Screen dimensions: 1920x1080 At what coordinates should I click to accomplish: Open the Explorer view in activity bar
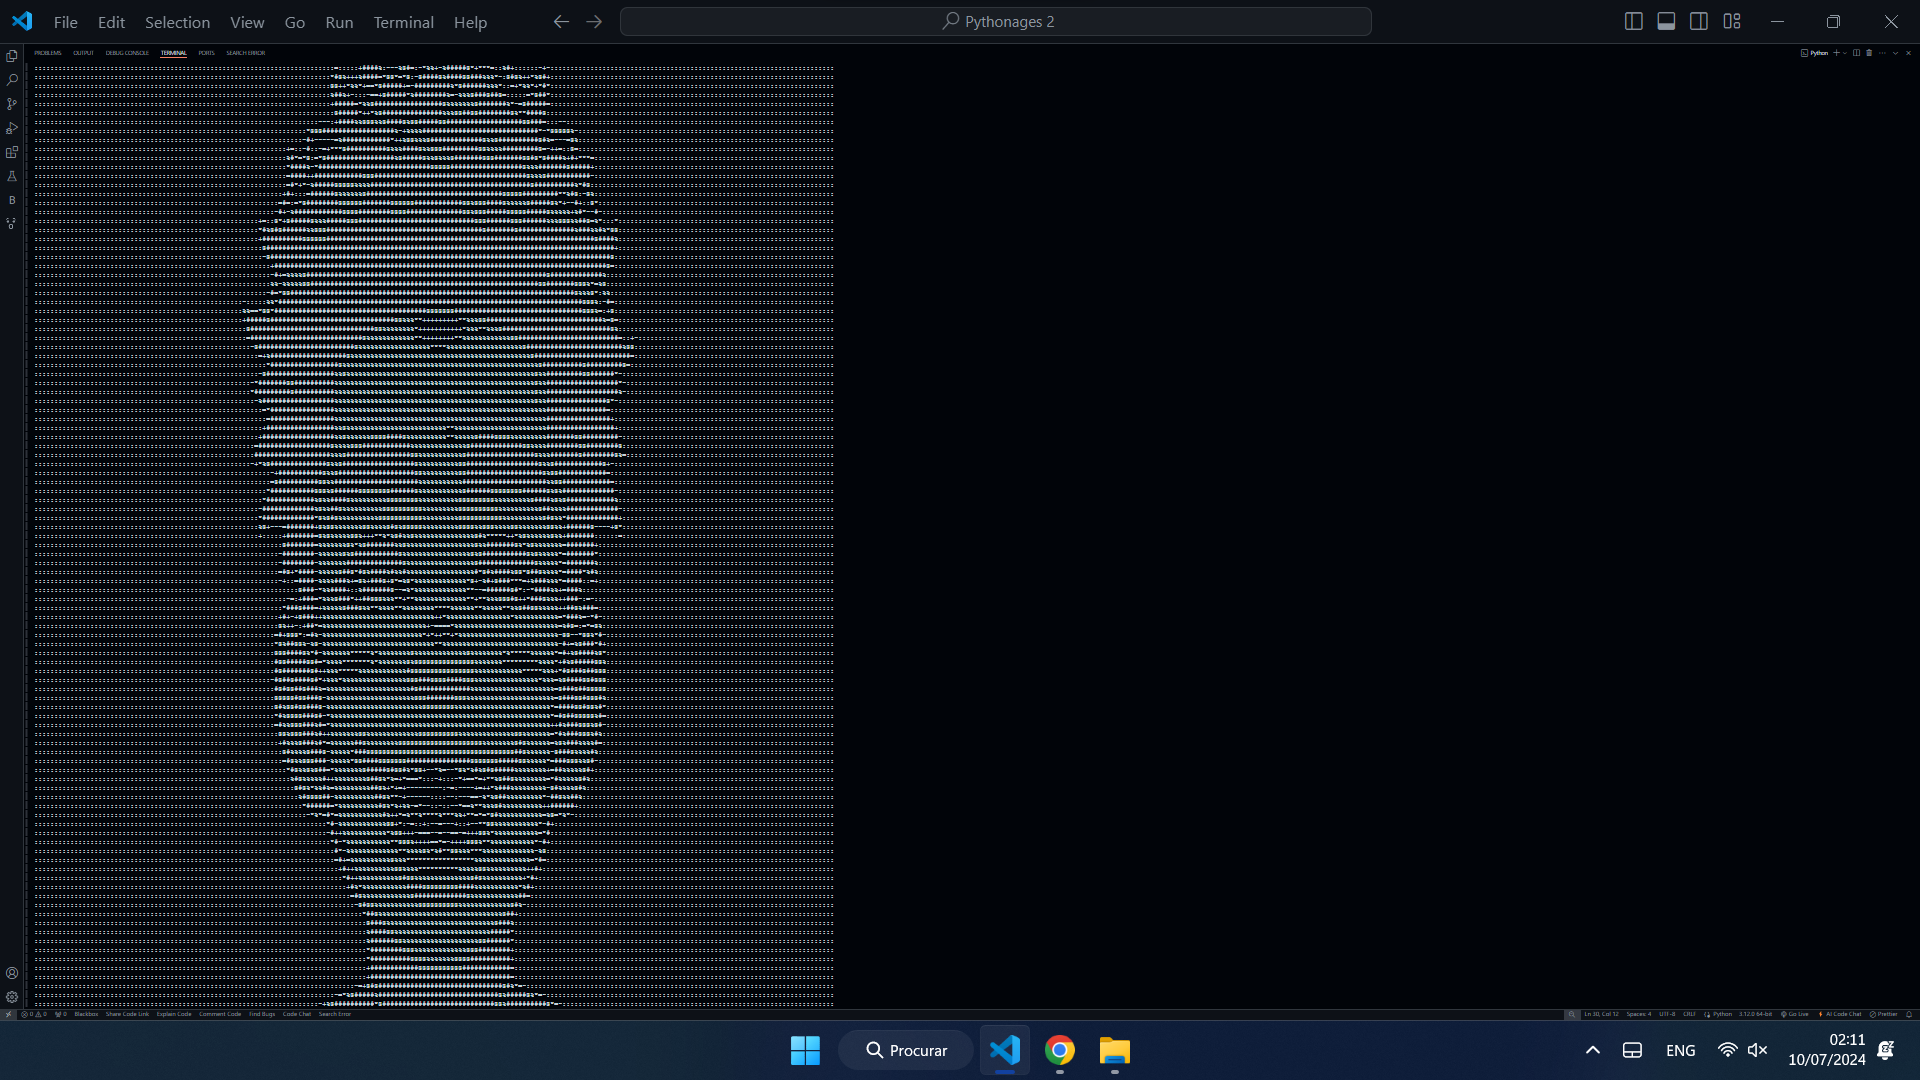[x=12, y=56]
